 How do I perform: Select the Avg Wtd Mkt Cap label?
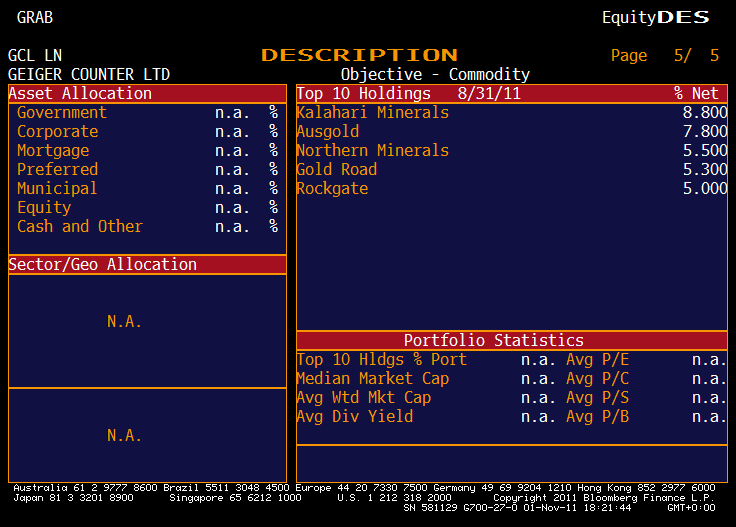[x=364, y=397]
